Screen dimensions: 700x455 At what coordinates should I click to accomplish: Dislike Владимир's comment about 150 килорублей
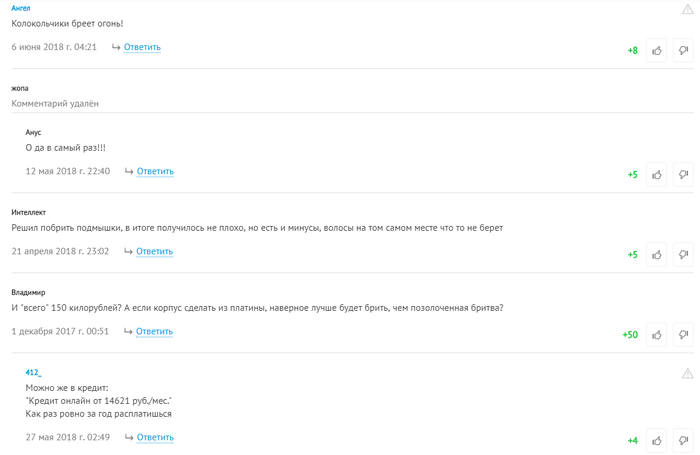(x=683, y=334)
